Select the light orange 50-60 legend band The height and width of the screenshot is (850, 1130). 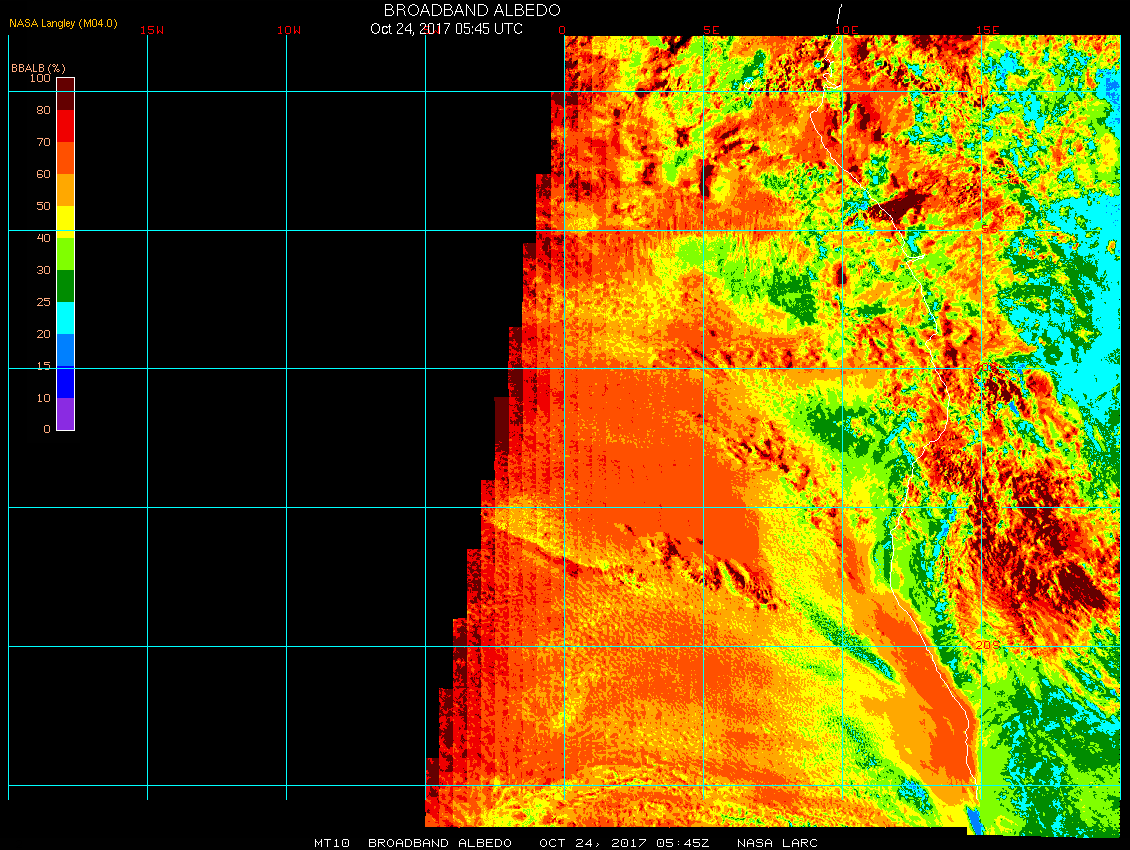[x=66, y=190]
